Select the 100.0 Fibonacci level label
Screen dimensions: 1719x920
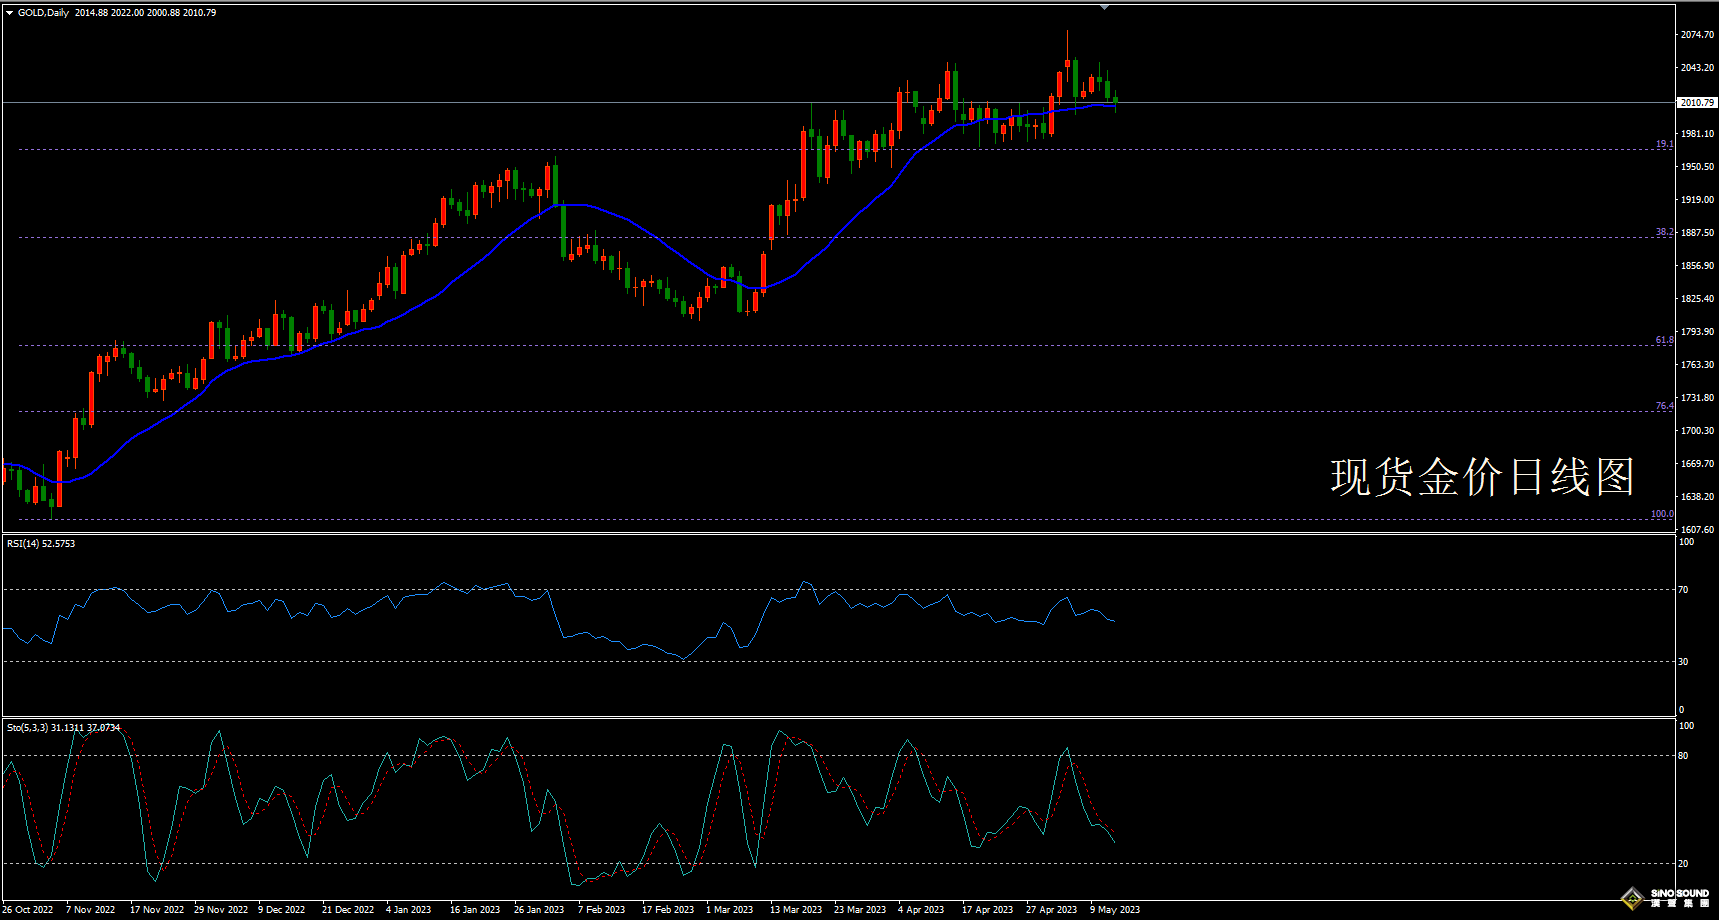tap(1661, 514)
